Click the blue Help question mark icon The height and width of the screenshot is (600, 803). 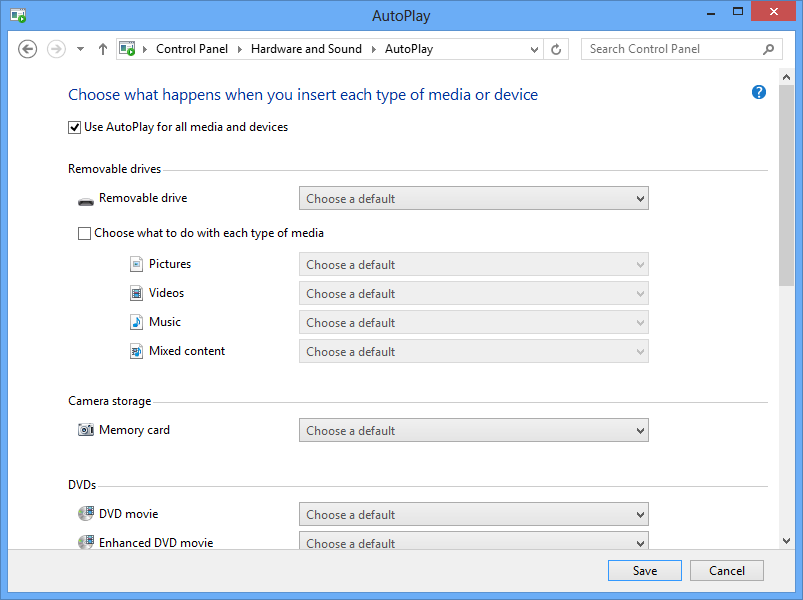coord(758,93)
